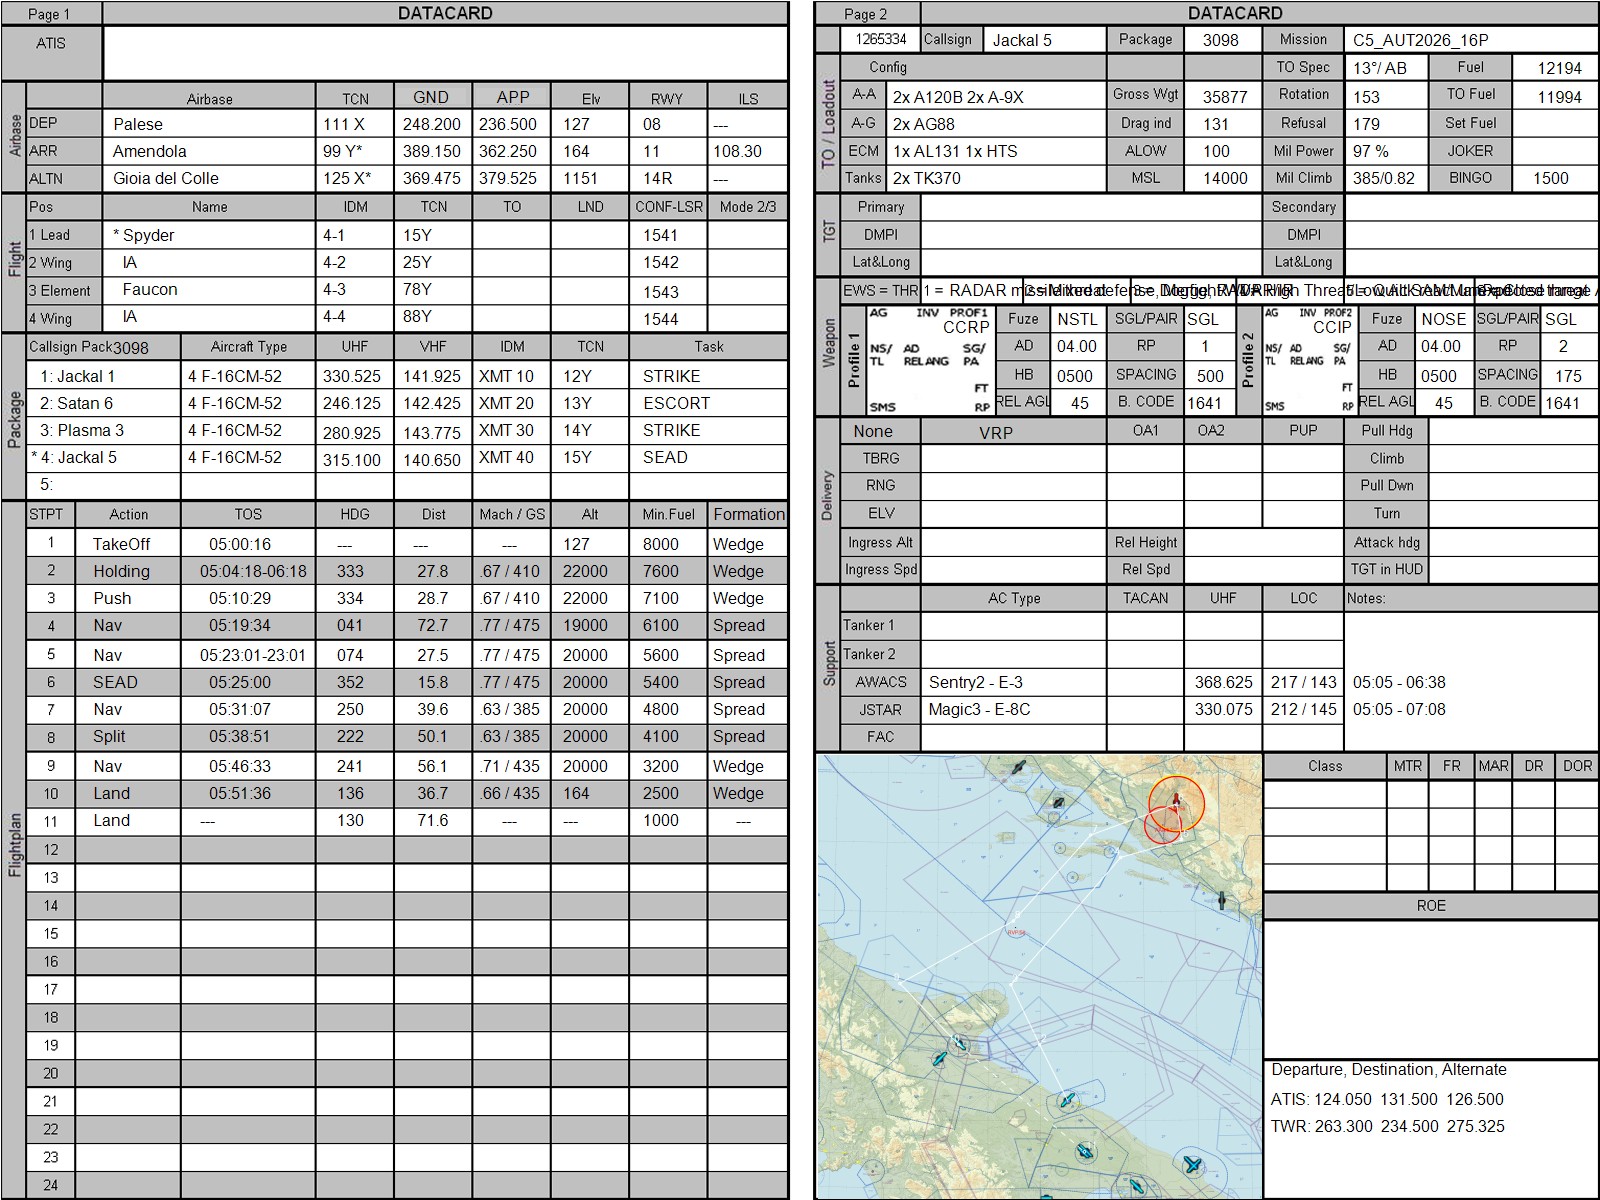Select ECM entry '1x AL131 1x HTS'
1600x1200 pixels.
(x=996, y=151)
